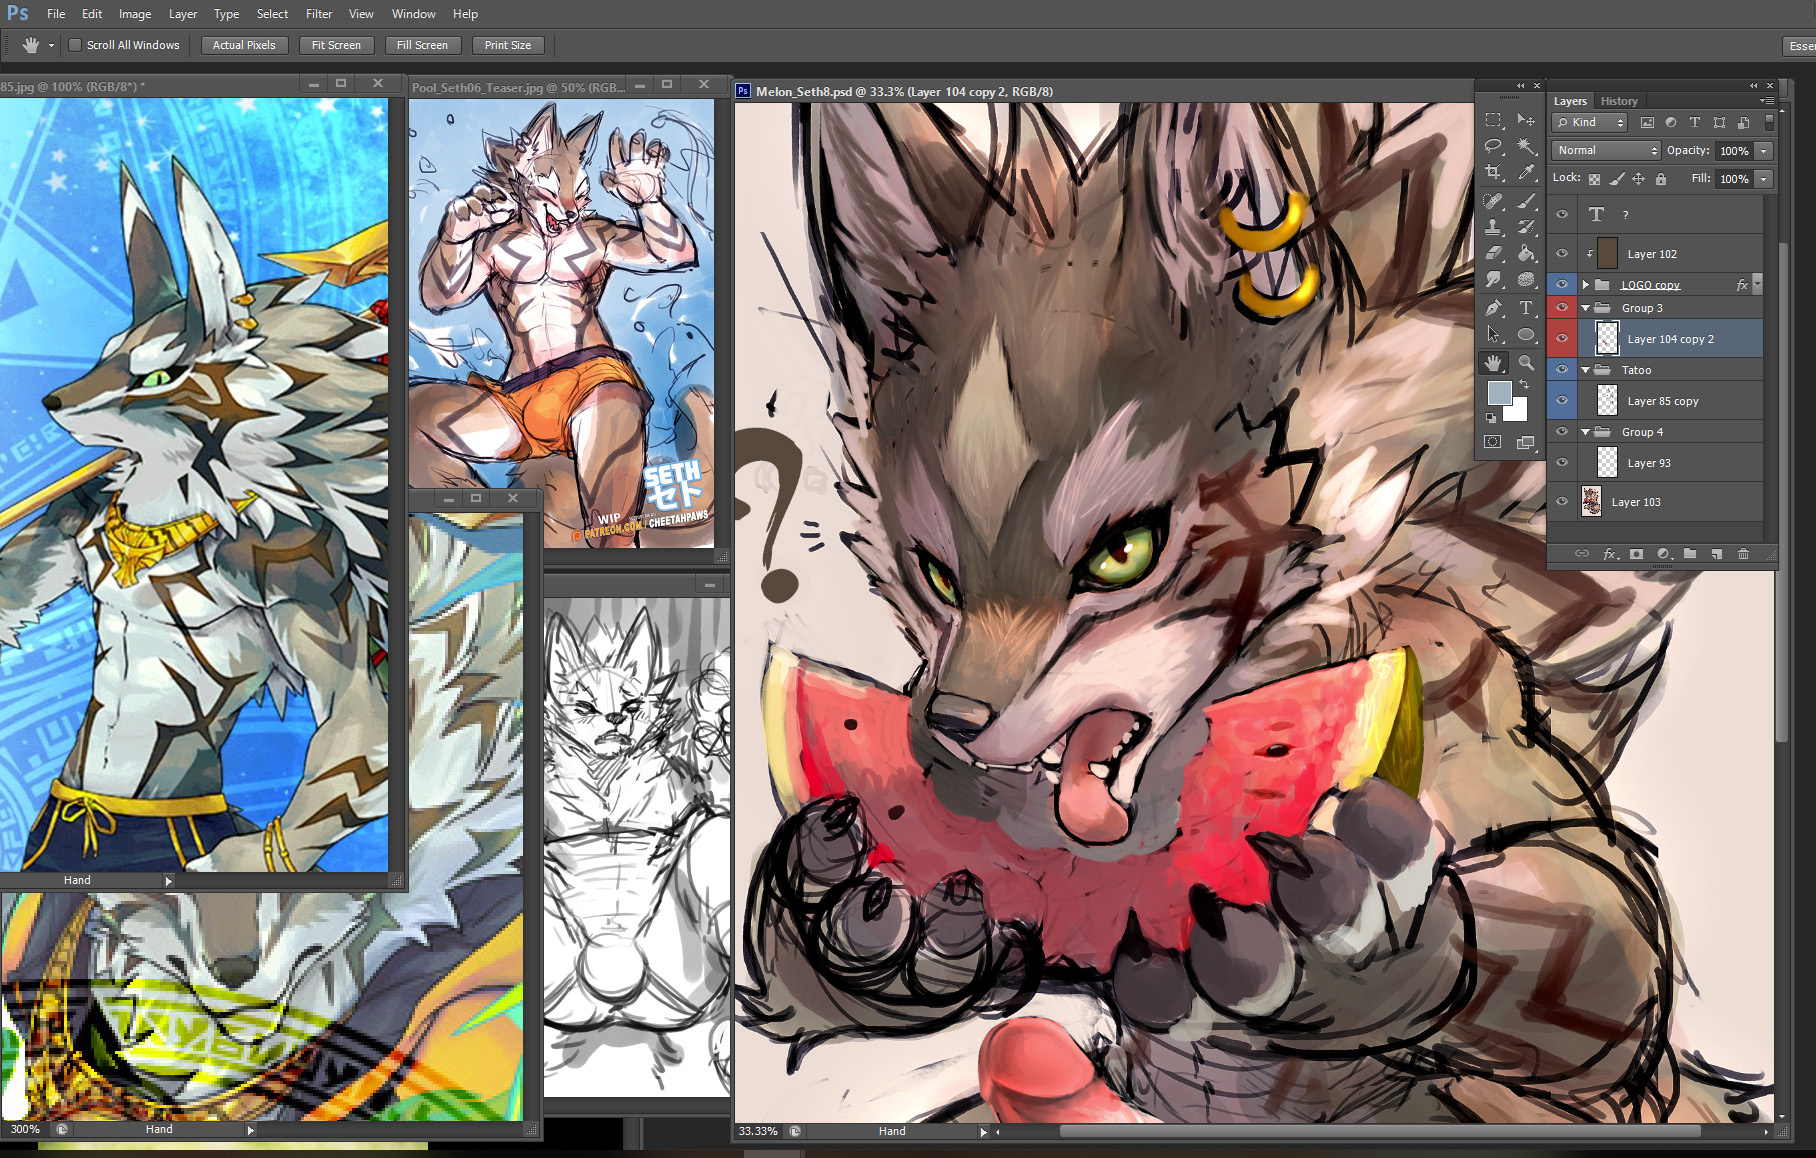This screenshot has width=1816, height=1158.
Task: Select the Rectangular Marquee tool
Action: (1493, 120)
